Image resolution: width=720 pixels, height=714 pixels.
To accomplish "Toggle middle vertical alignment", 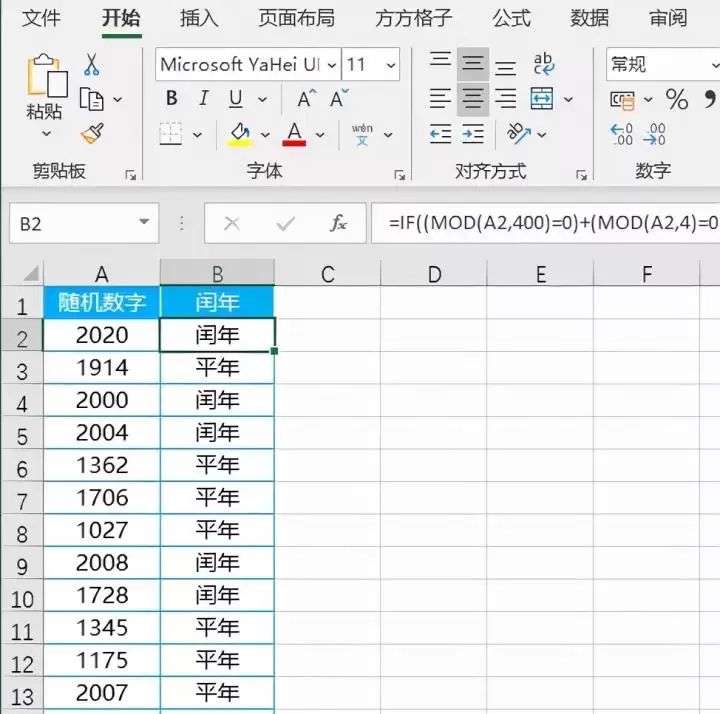I will [x=472, y=63].
